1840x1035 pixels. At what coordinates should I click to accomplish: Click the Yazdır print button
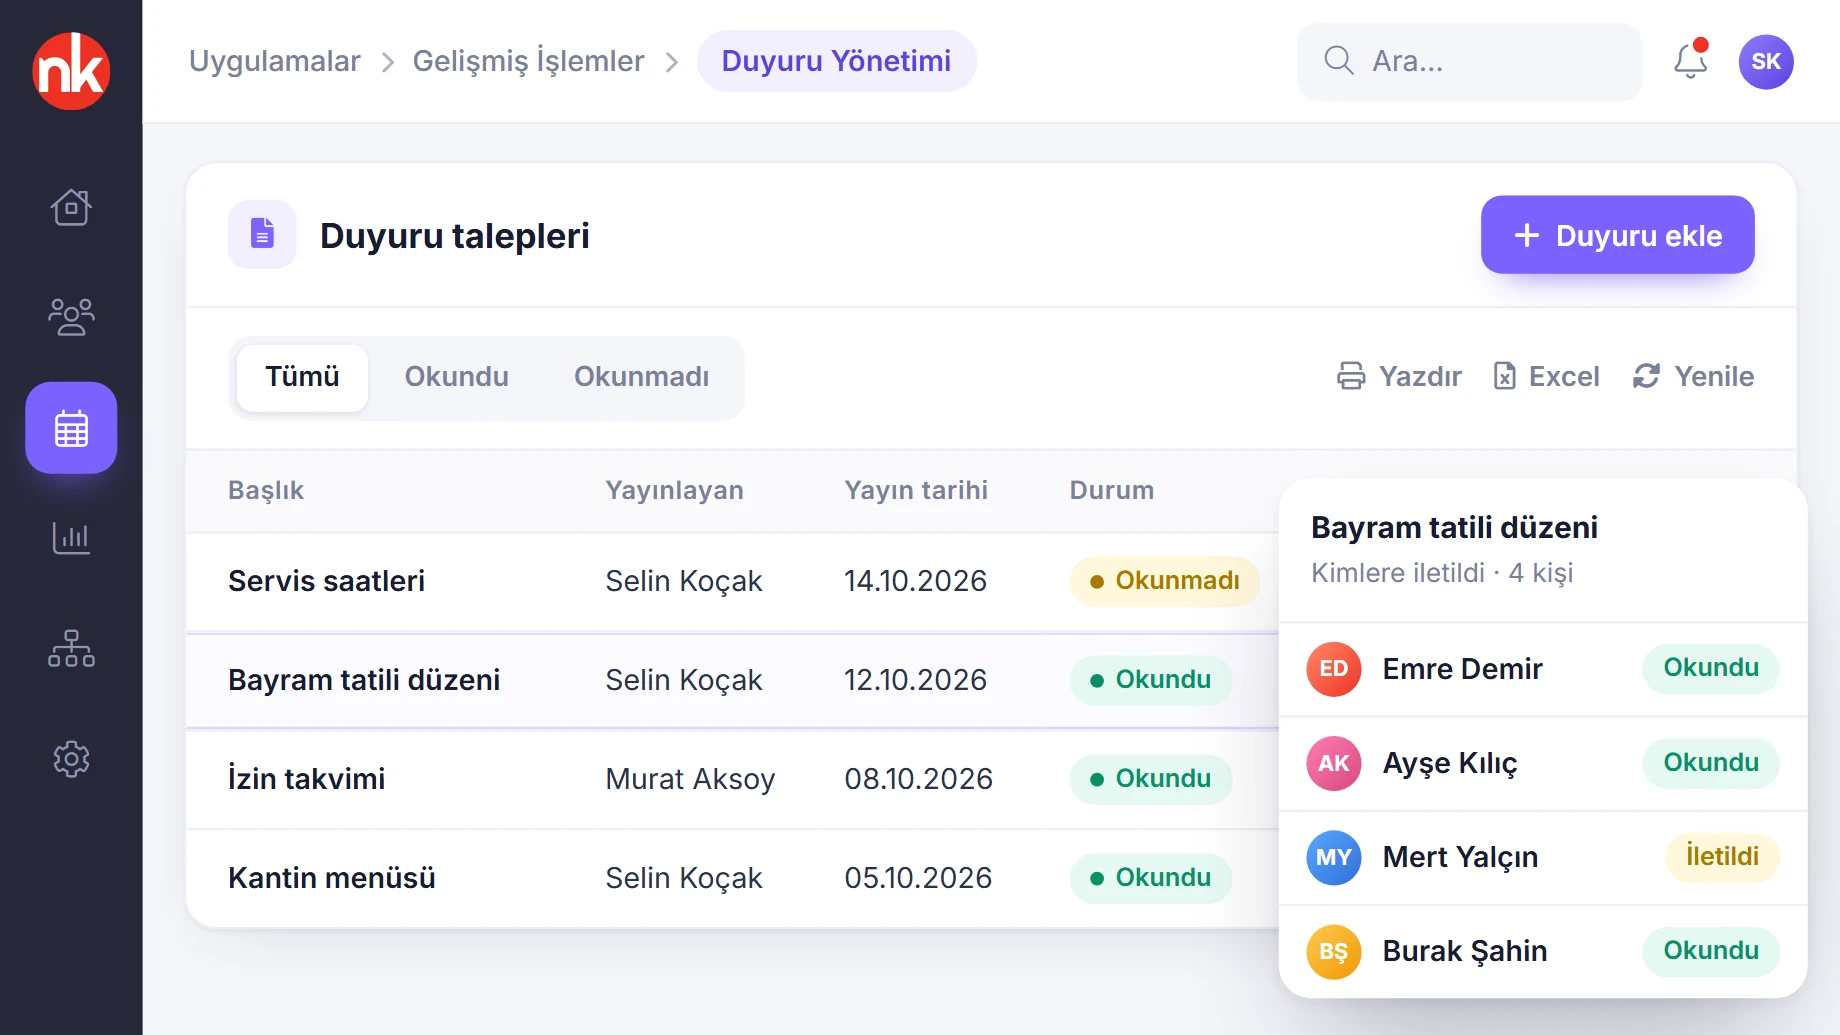click(1399, 376)
